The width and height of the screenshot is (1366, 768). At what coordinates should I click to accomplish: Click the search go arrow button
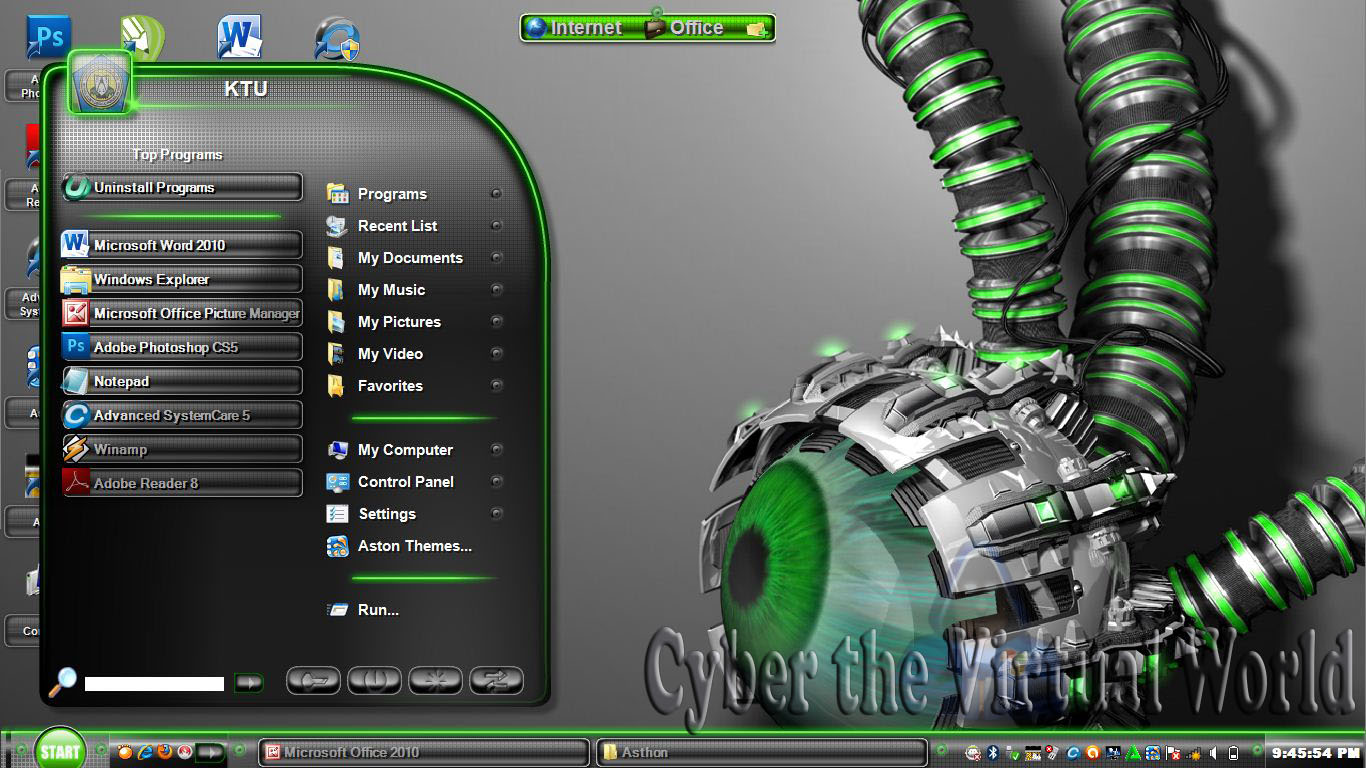pos(248,683)
